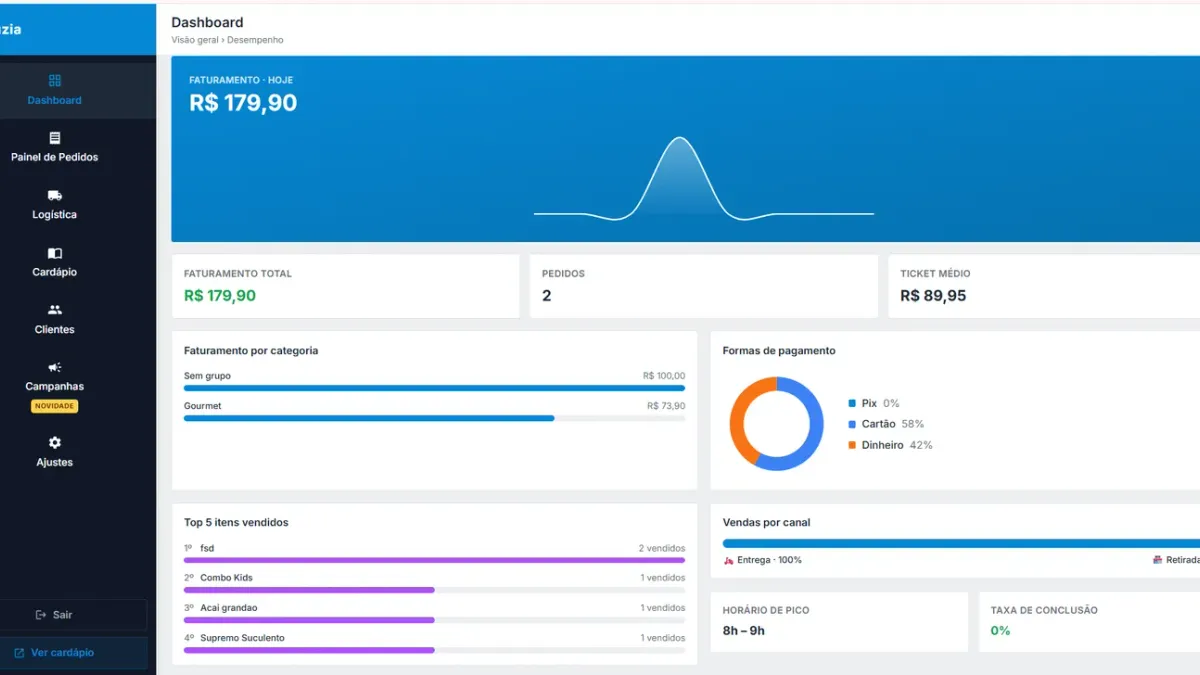Click the Supremo Suculento sales bar

(309, 650)
